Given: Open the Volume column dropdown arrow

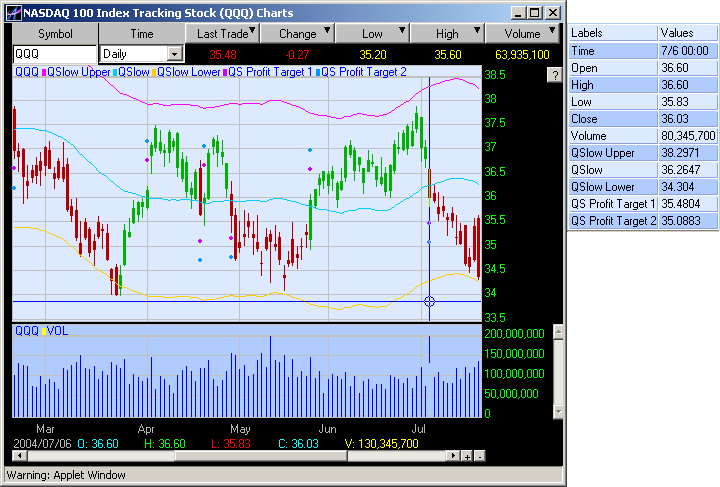Looking at the screenshot, I should point(552,30).
